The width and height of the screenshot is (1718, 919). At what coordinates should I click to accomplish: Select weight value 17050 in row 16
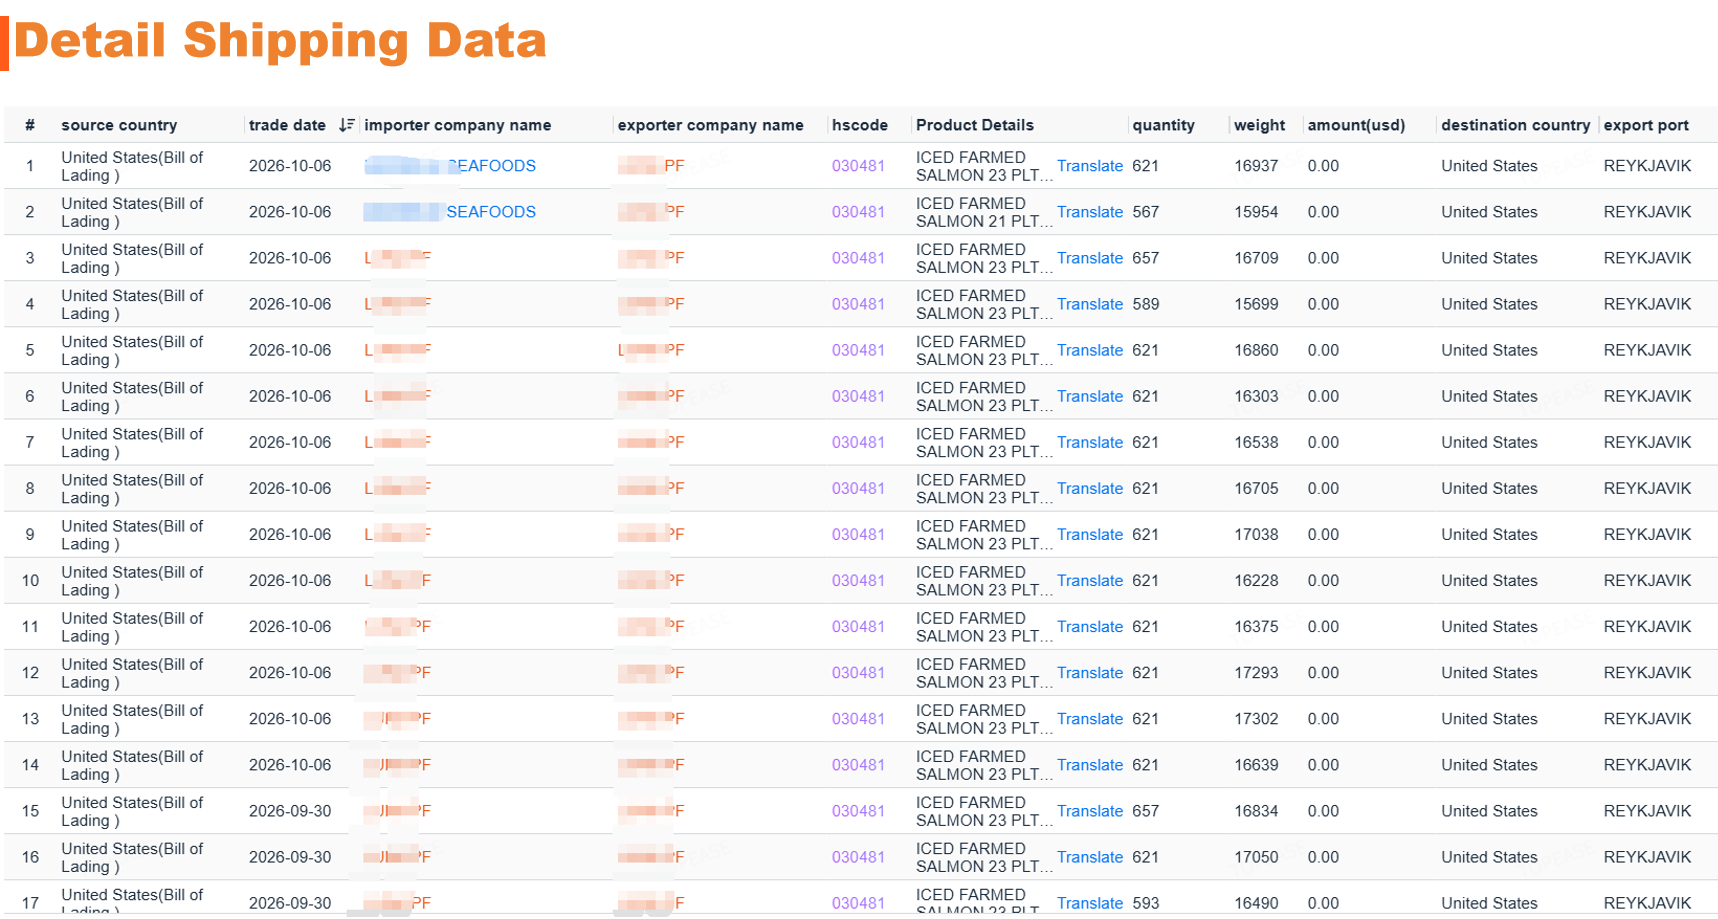tap(1256, 857)
